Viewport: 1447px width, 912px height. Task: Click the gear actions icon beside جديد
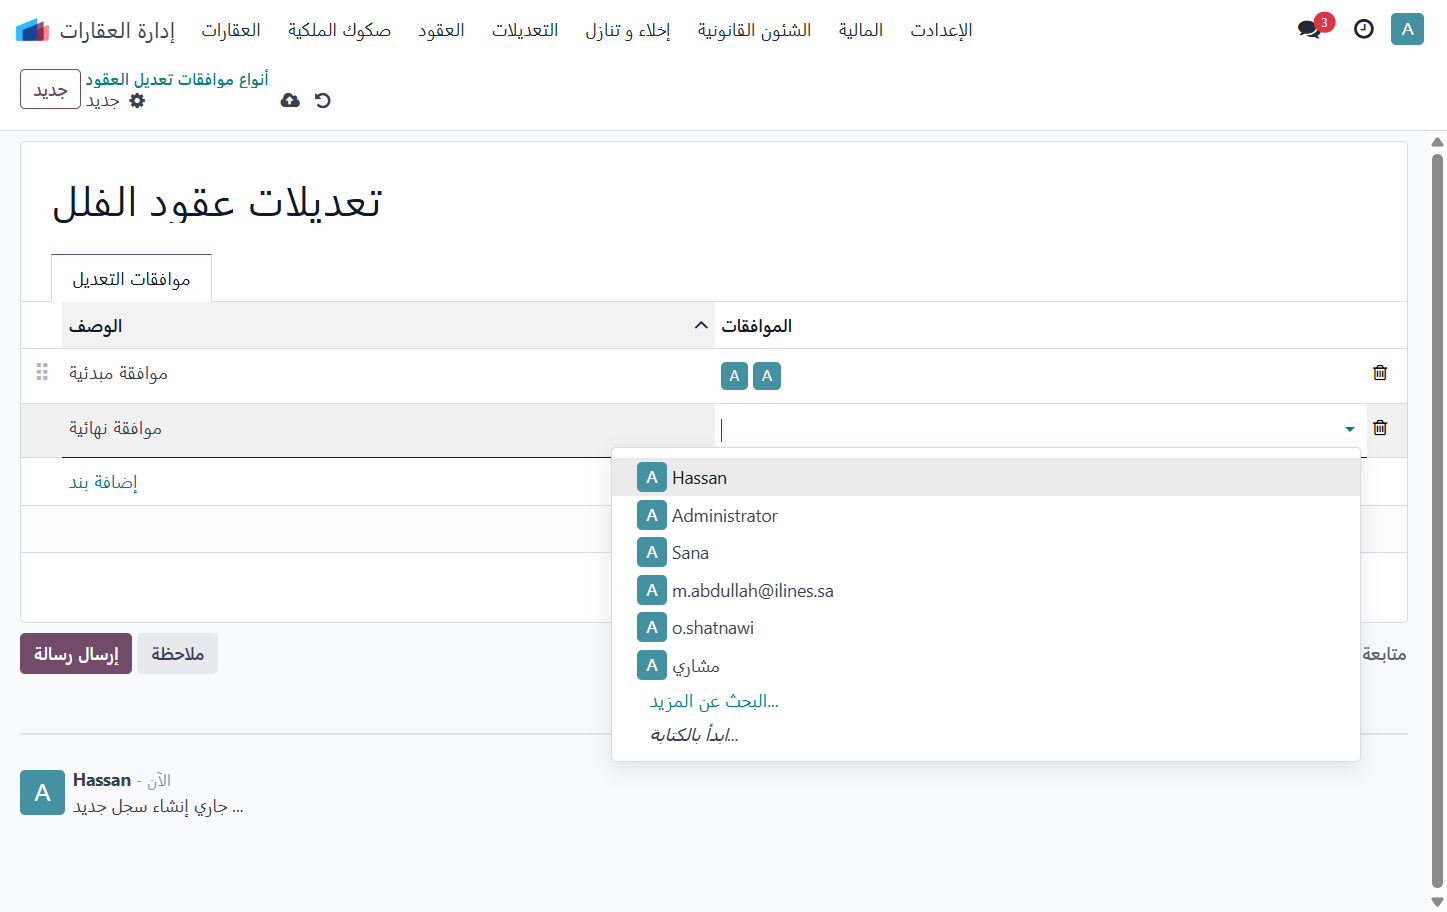click(x=138, y=100)
